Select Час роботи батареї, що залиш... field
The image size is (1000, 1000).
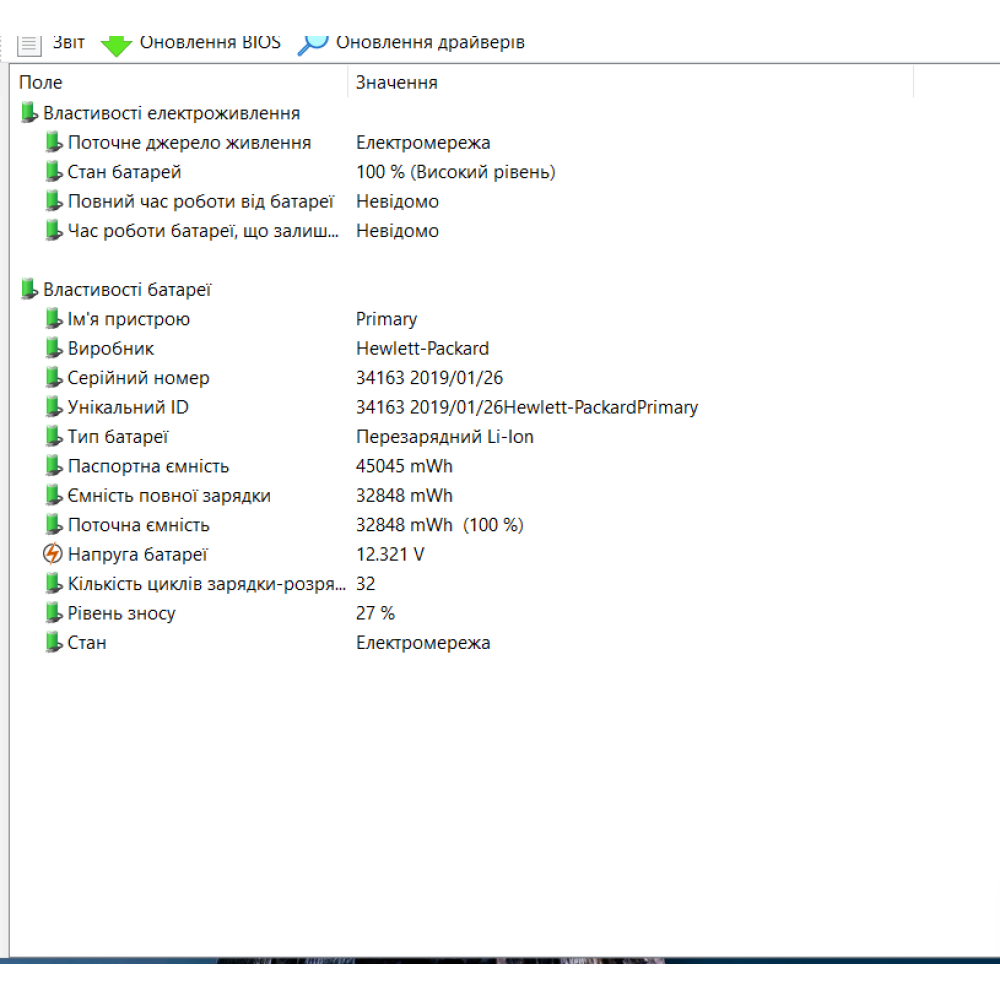click(x=203, y=231)
